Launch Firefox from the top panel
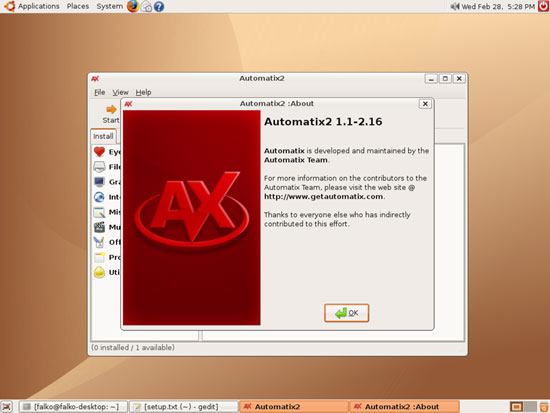Screen dimensions: 550x413 pos(133,6)
